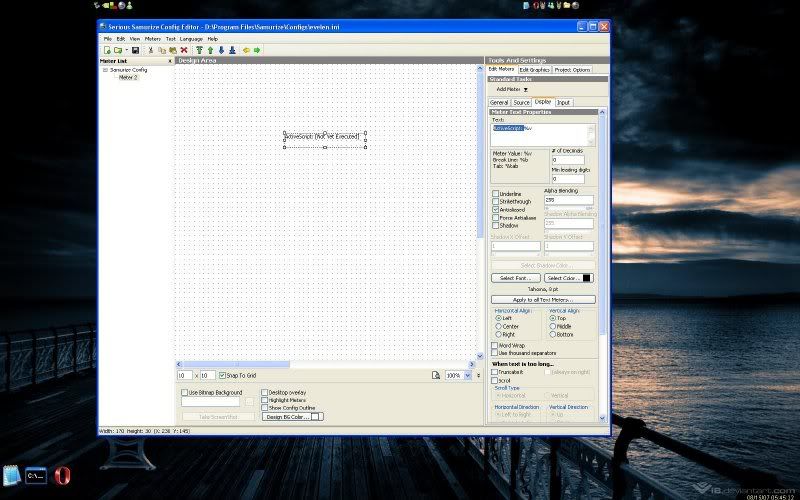The height and width of the screenshot is (500, 800).
Task: Enable Use thousand separators checkbox
Action: [494, 353]
